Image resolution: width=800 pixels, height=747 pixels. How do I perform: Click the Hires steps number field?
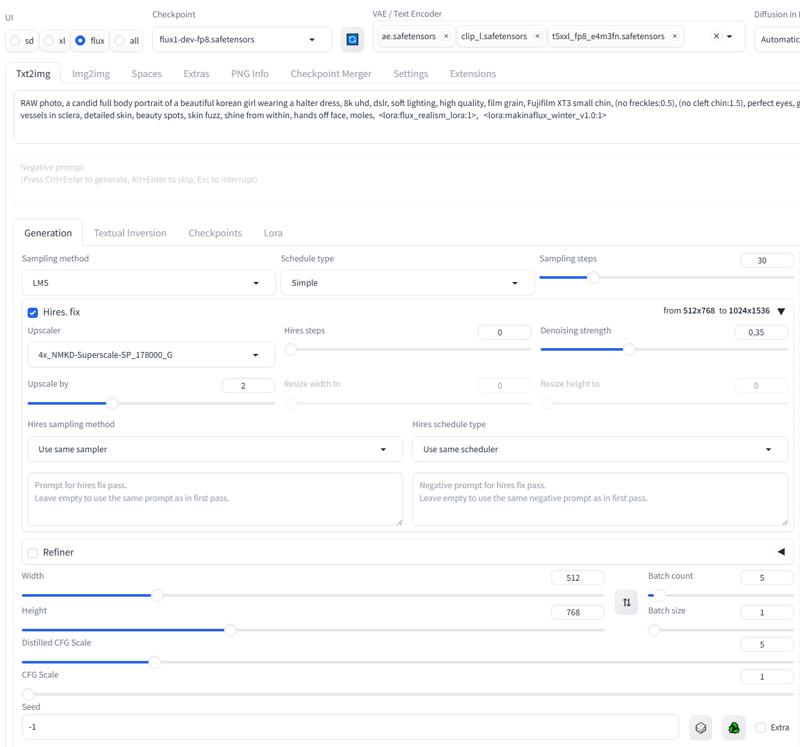505,332
